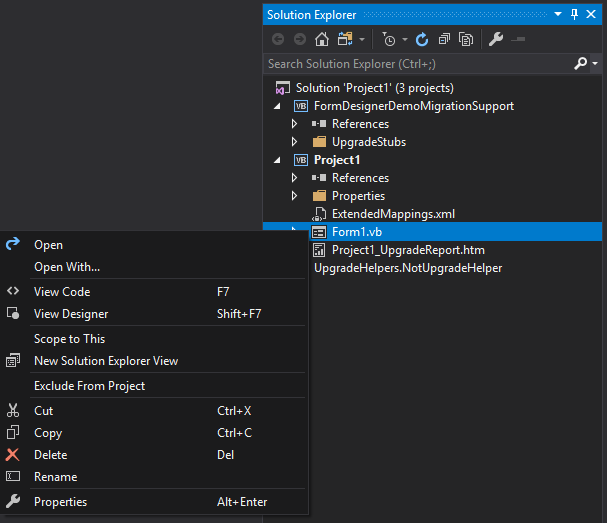Select the UpgradeStubs folder
Screen dimensions: 607x523
pyautogui.click(x=369, y=142)
